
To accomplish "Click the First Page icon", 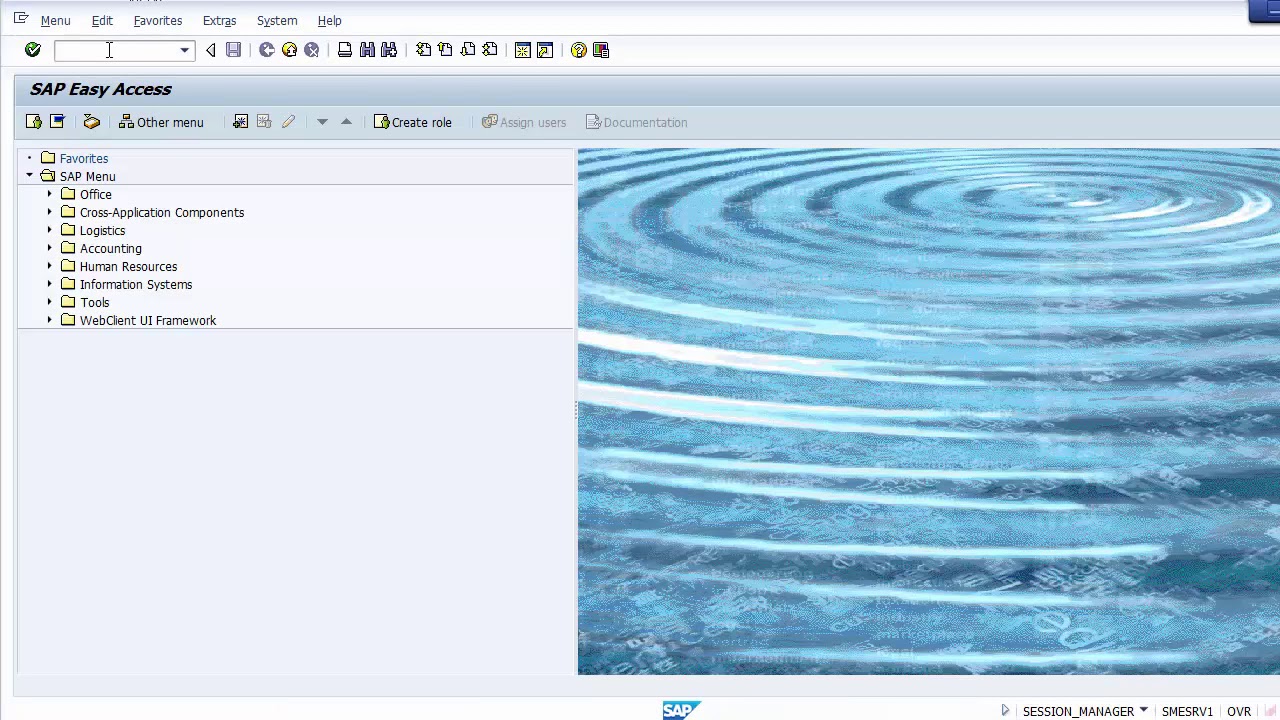I will tap(424, 50).
